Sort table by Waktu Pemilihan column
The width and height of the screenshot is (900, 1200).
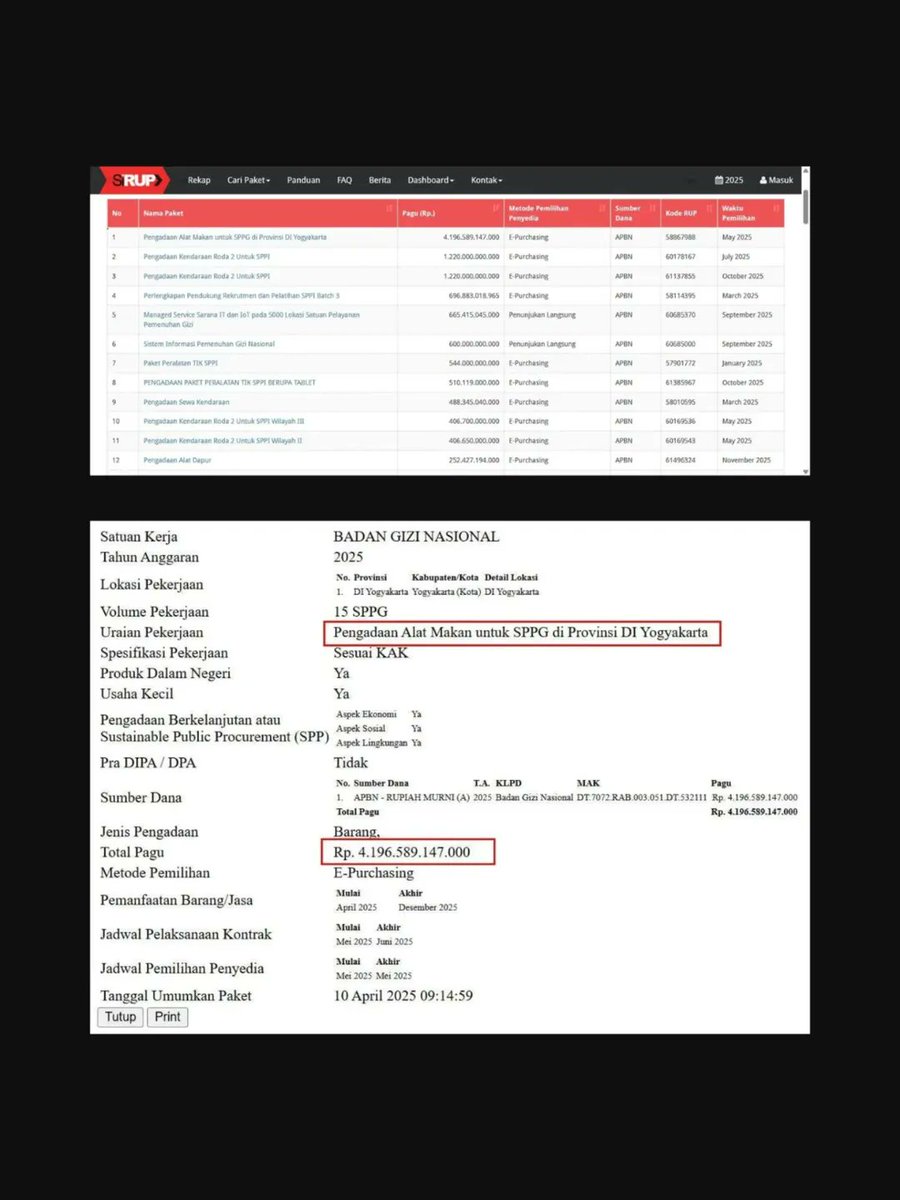pos(750,213)
